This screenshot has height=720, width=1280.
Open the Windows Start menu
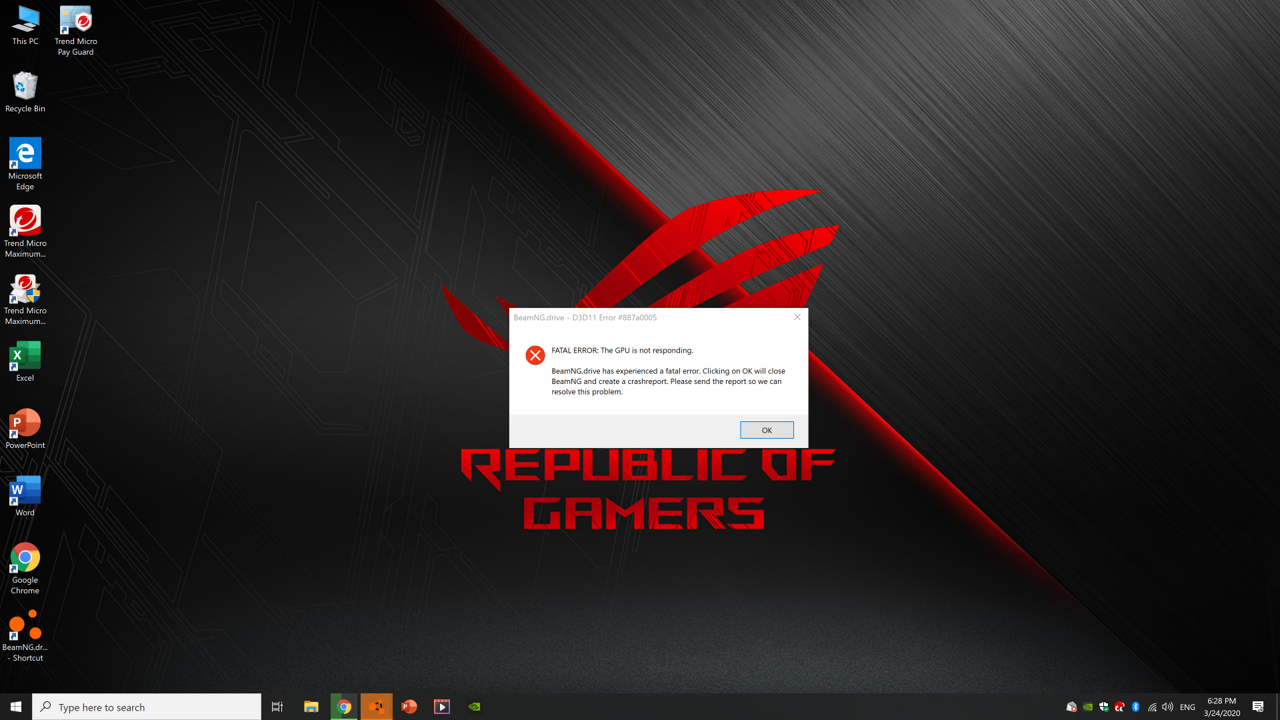coord(16,707)
